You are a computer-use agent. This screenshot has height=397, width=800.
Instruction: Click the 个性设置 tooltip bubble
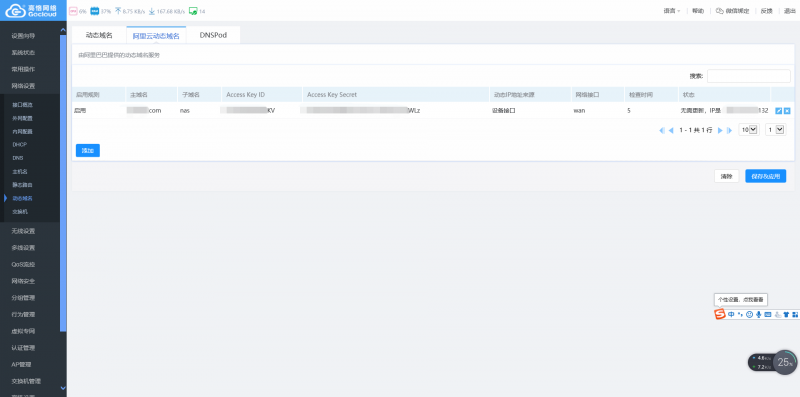pyautogui.click(x=741, y=300)
